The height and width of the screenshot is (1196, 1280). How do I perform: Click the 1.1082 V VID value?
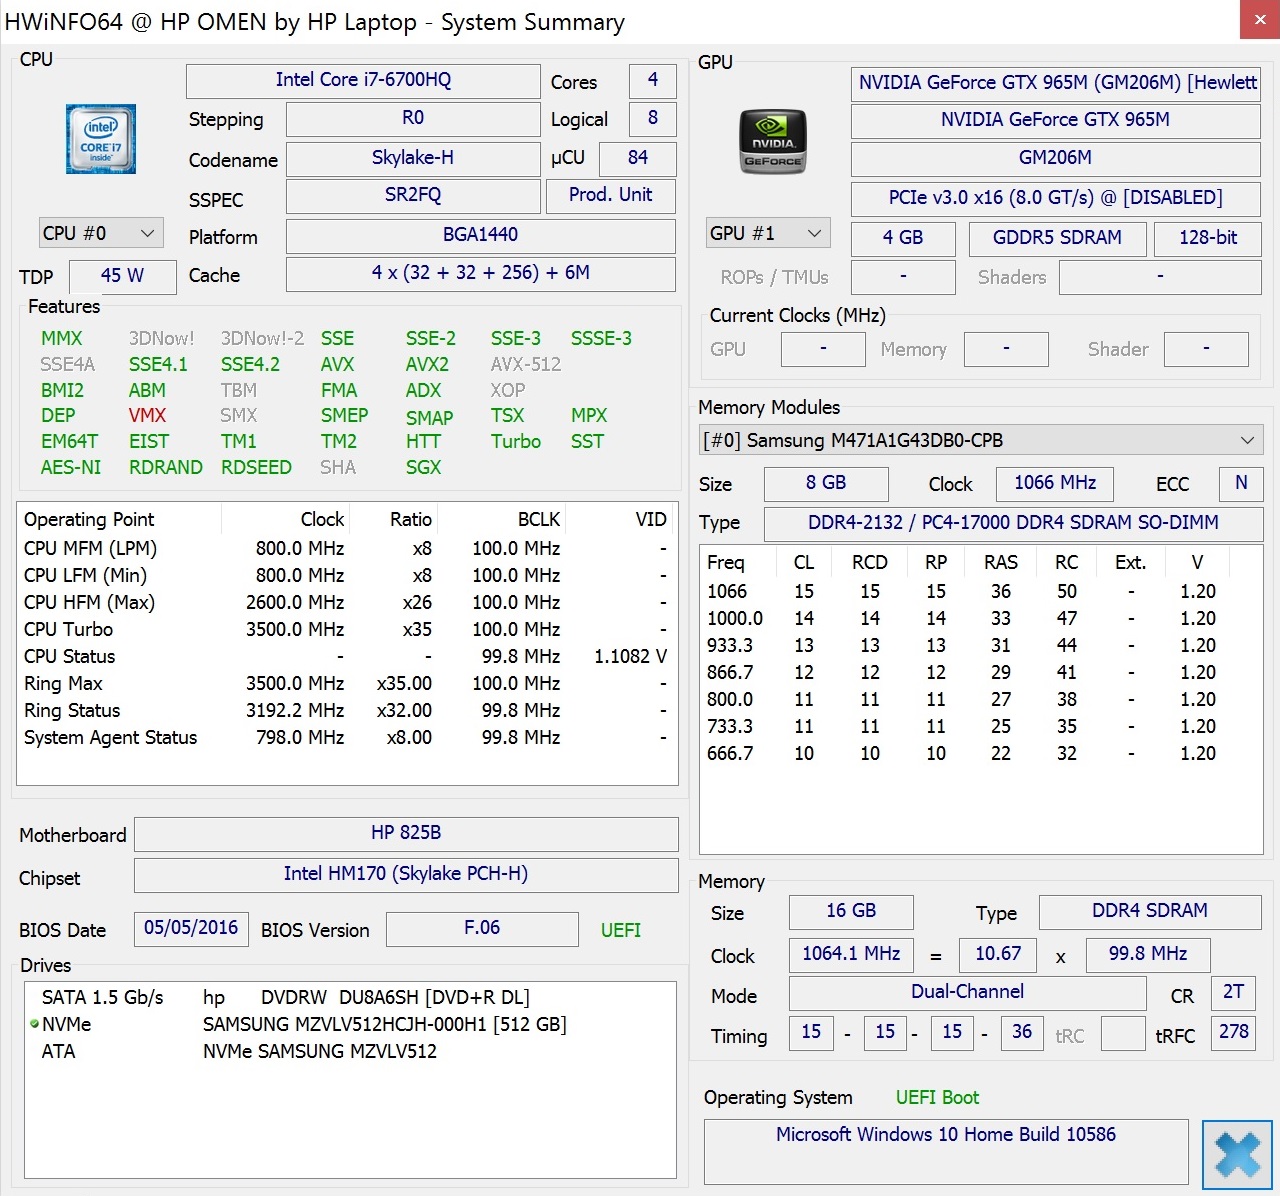tap(630, 656)
